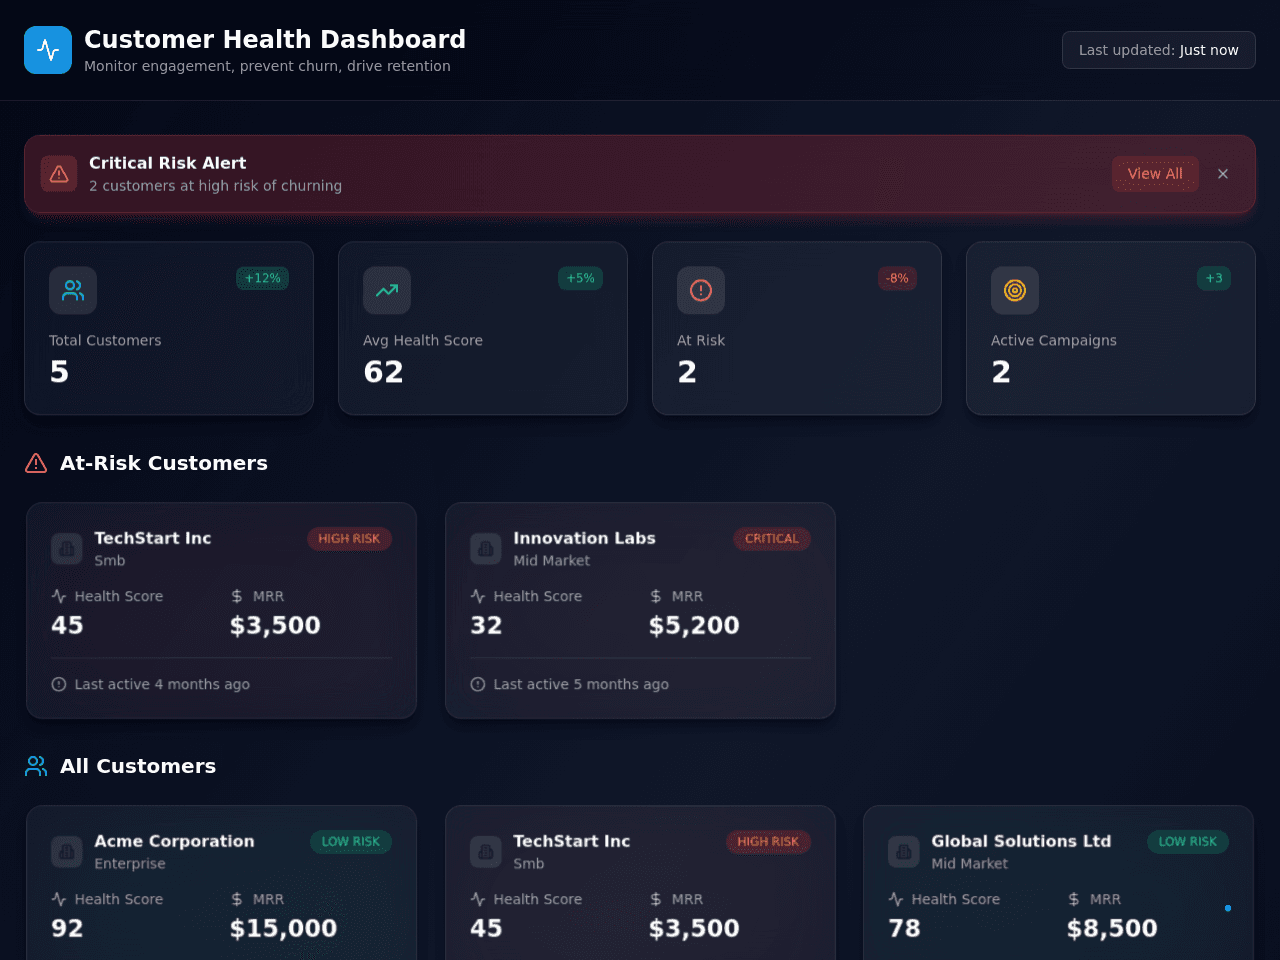Click health score 32 on Innovation Labs
The width and height of the screenshot is (1280, 960).
click(x=486, y=625)
